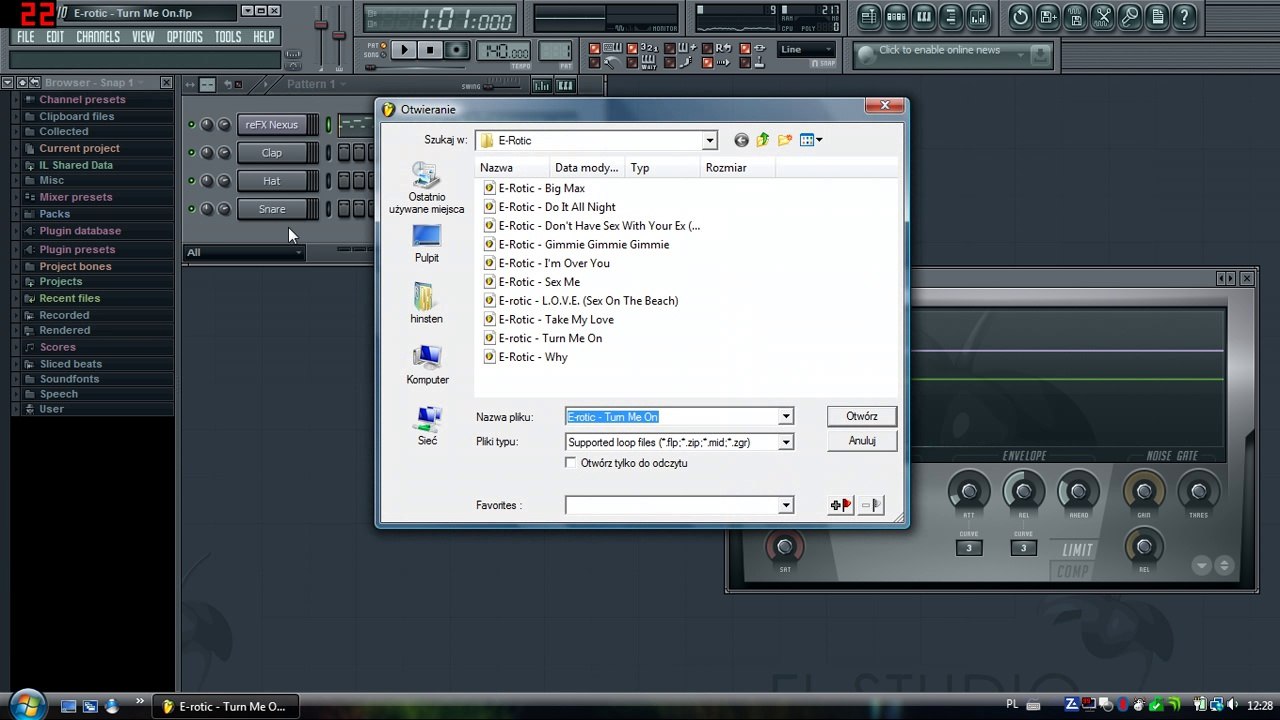1280x720 pixels.
Task: Click the Save new version icon
Action: point(1048,16)
